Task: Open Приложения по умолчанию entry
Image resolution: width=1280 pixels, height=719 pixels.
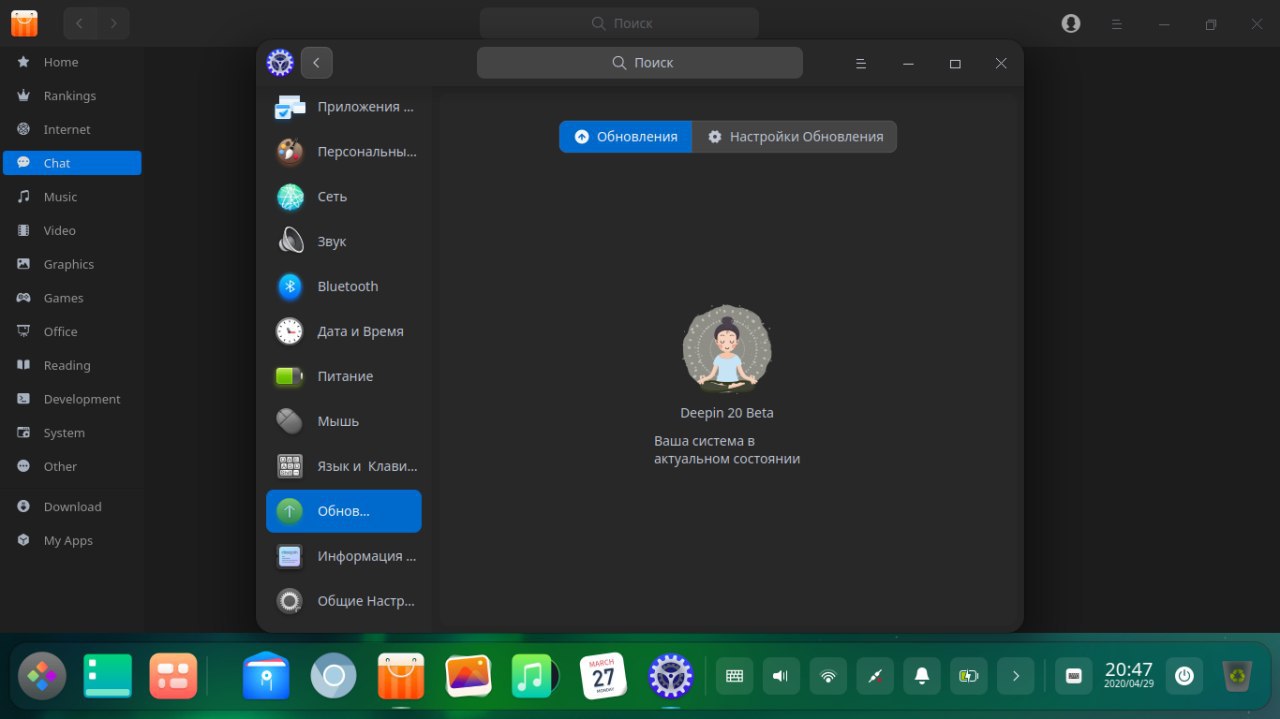Action: [x=343, y=107]
